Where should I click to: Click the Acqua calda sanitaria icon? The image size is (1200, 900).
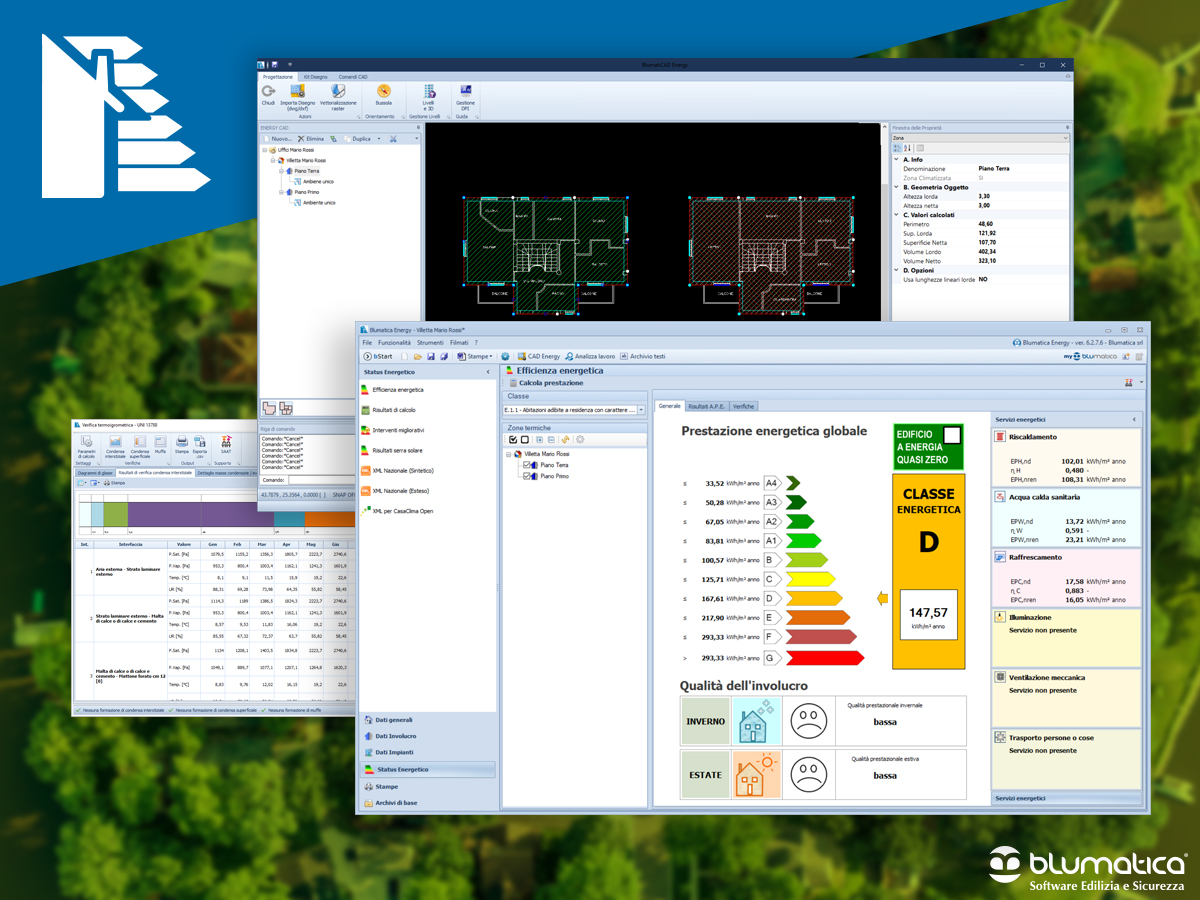pyautogui.click(x=1001, y=496)
